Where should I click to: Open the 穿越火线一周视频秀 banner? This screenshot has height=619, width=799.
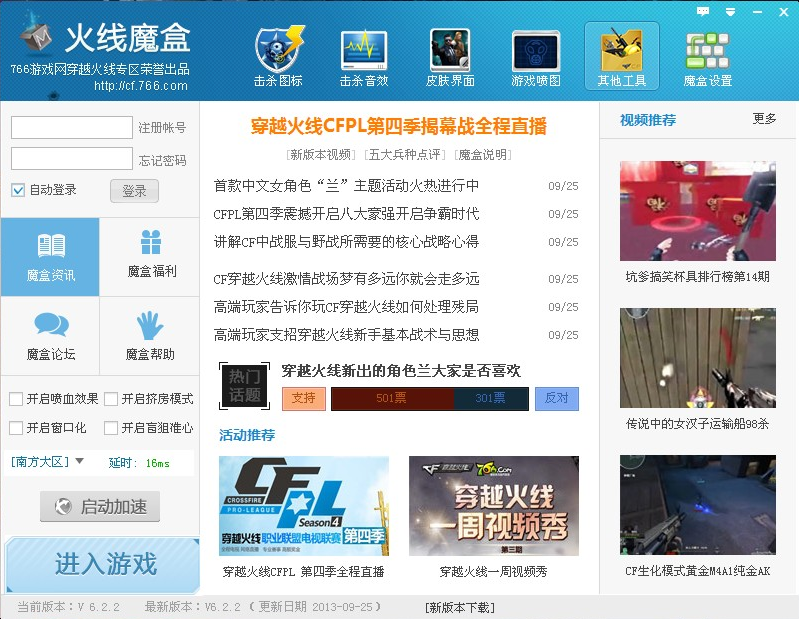(x=494, y=506)
